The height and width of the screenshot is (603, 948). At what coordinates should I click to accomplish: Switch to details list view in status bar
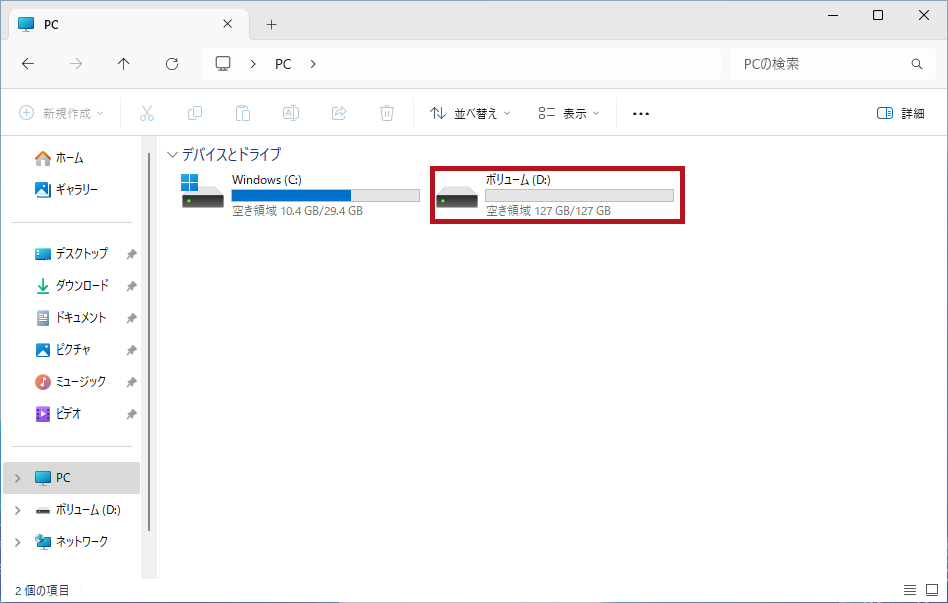pyautogui.click(x=909, y=590)
